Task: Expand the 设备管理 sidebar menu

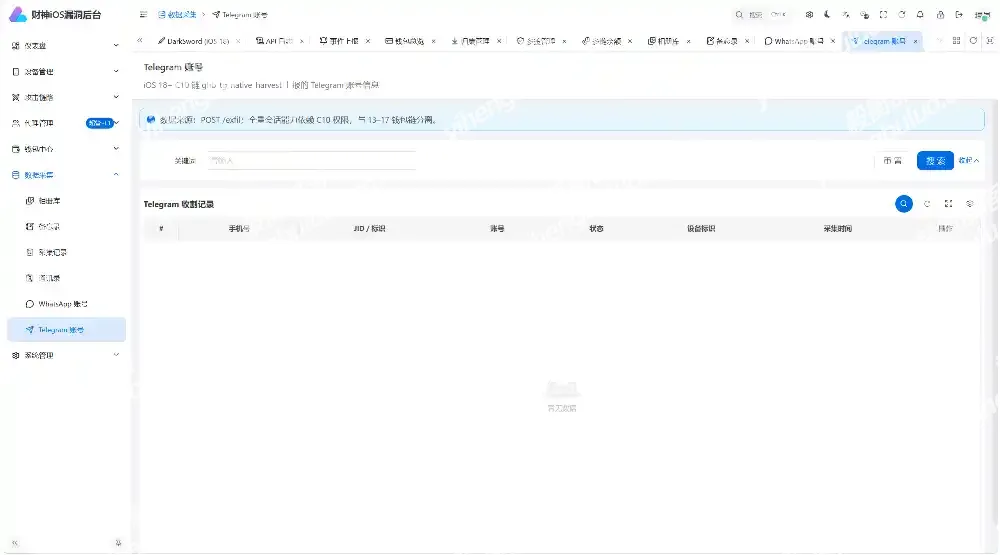Action: click(x=66, y=71)
